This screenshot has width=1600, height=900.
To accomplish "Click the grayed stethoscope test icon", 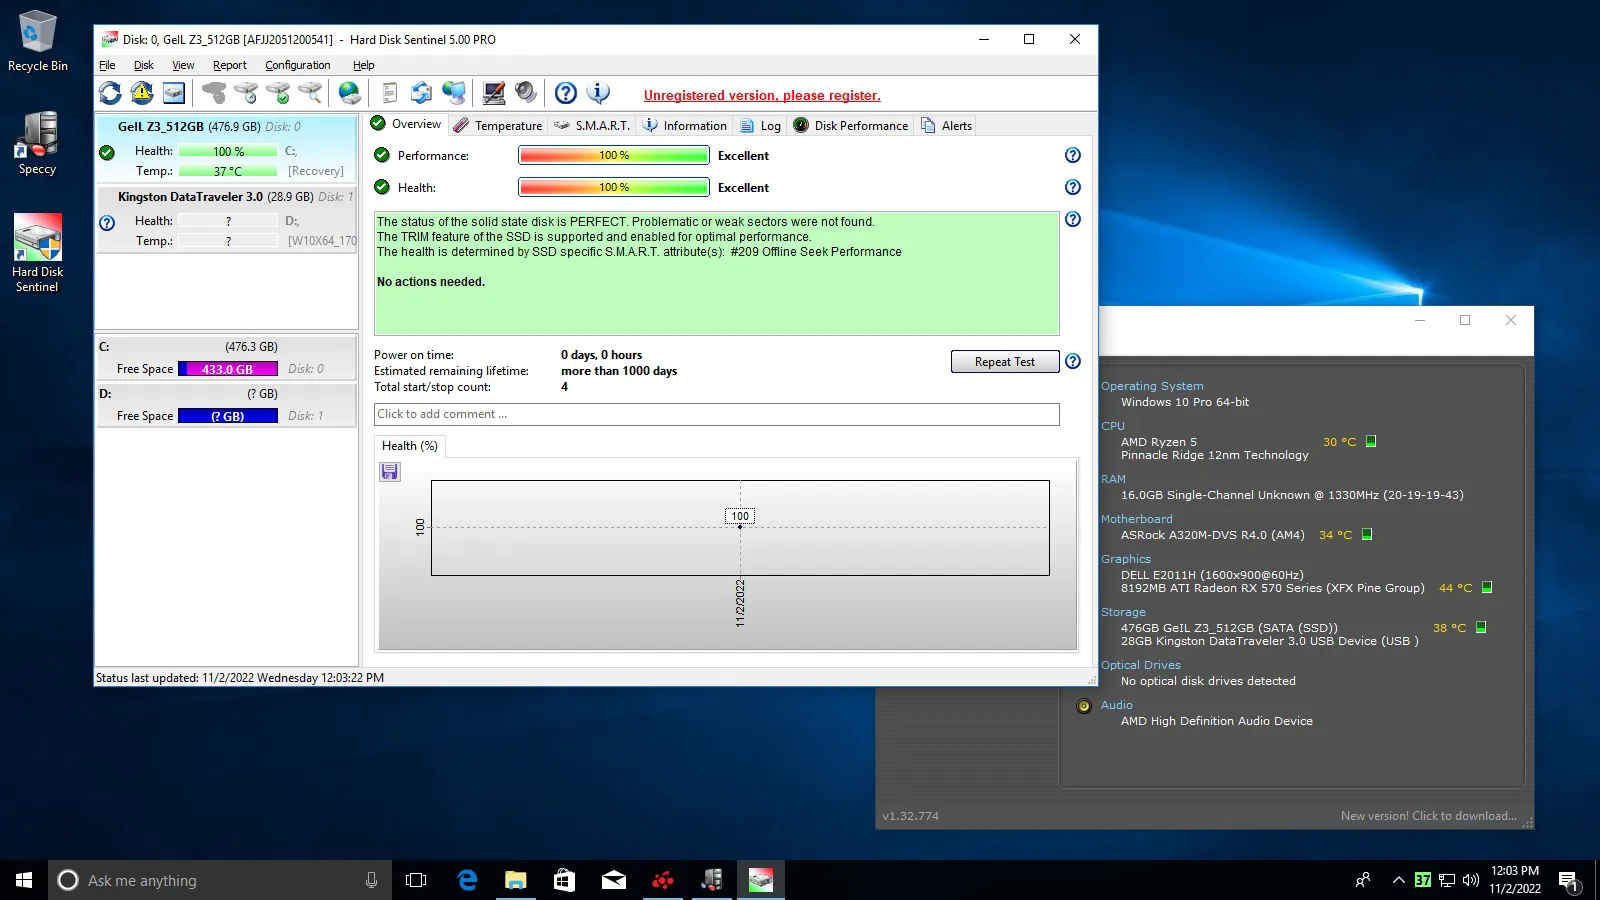I will click(214, 93).
